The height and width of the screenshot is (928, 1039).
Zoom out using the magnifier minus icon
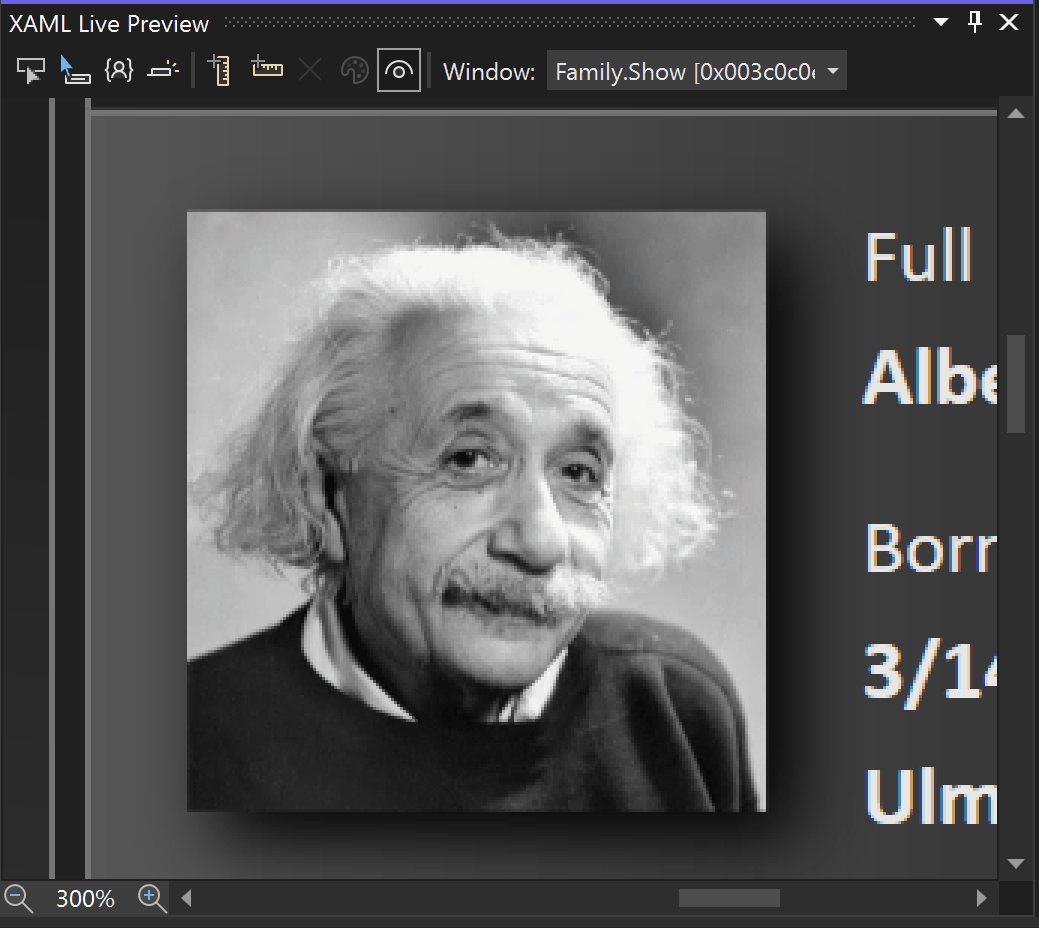[17, 898]
